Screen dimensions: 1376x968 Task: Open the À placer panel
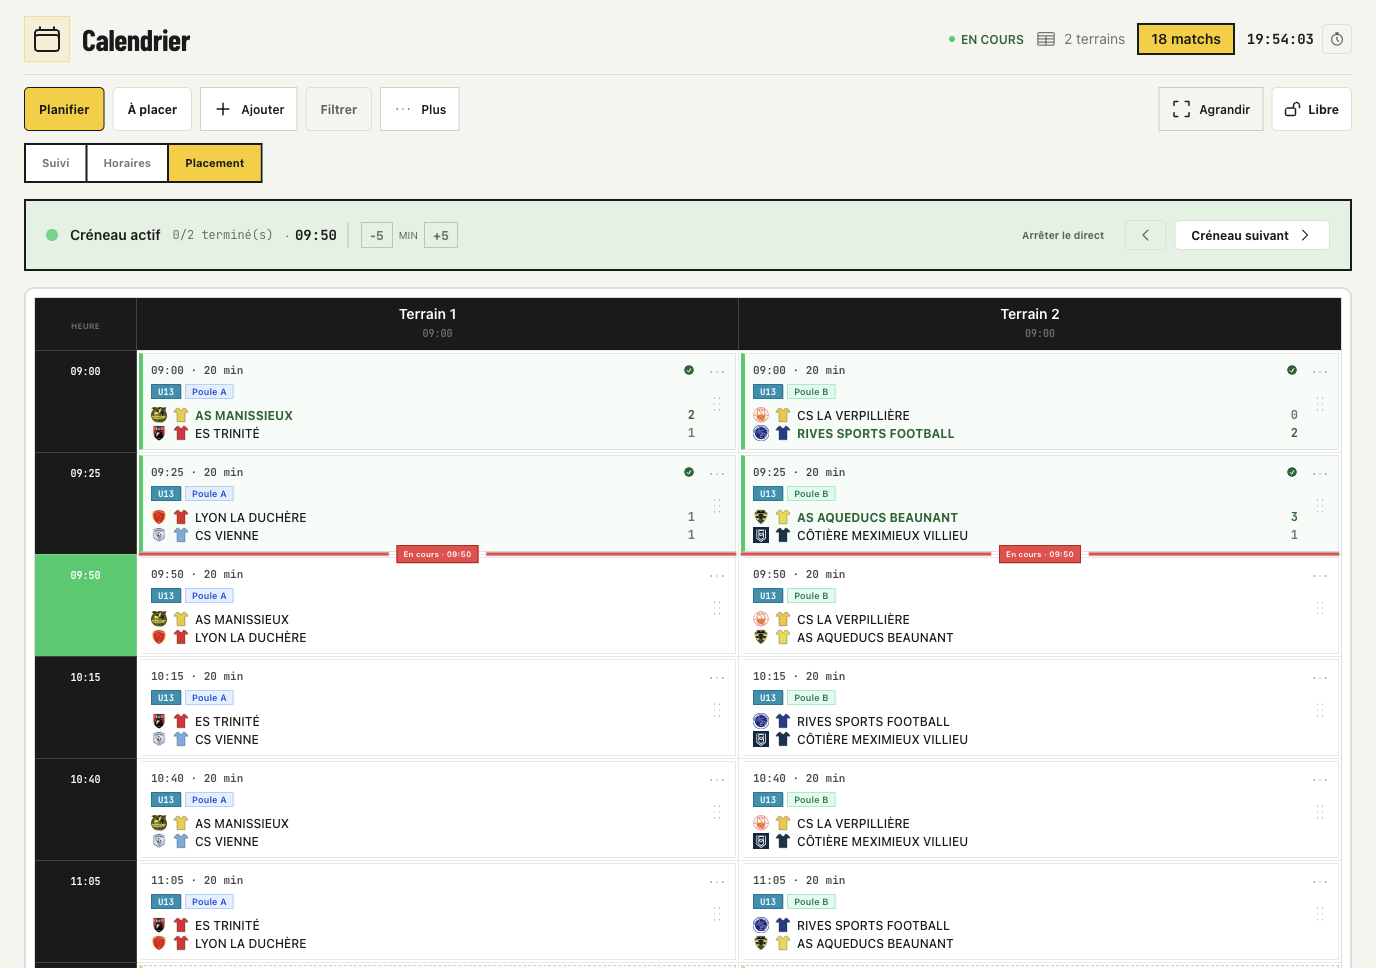click(x=152, y=109)
